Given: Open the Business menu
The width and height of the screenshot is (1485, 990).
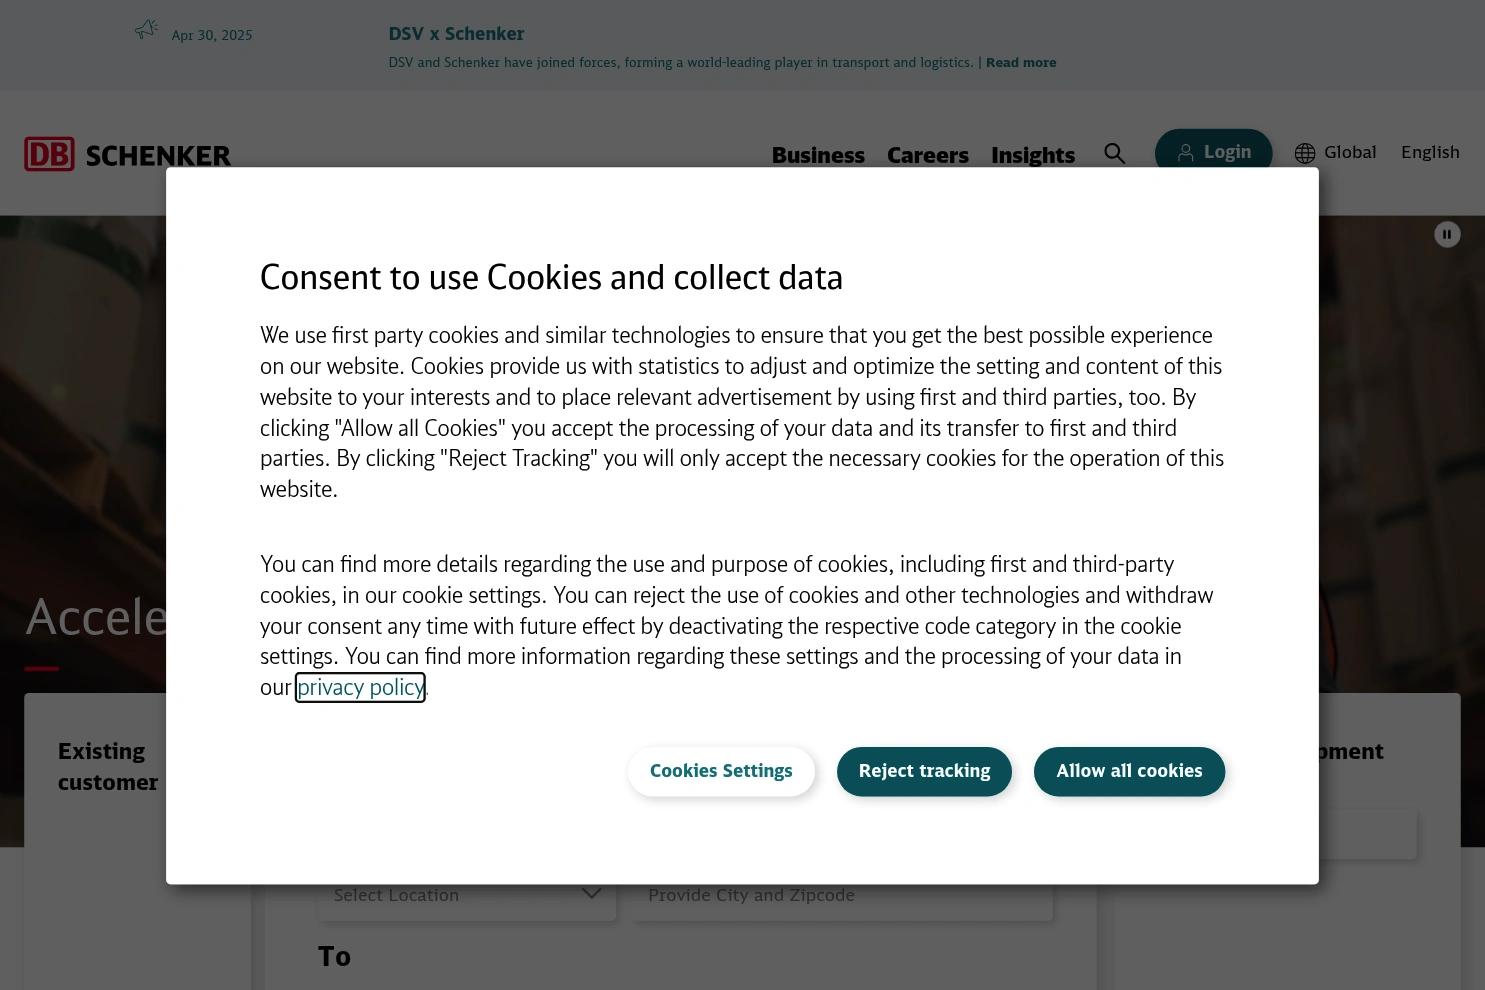Looking at the screenshot, I should (818, 155).
